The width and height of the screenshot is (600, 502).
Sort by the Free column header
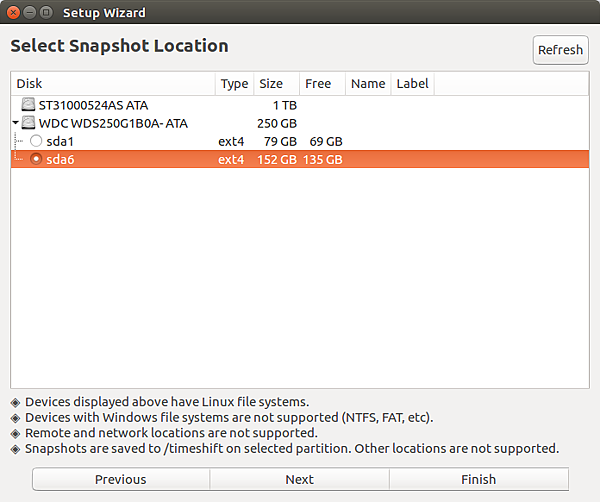tap(323, 83)
